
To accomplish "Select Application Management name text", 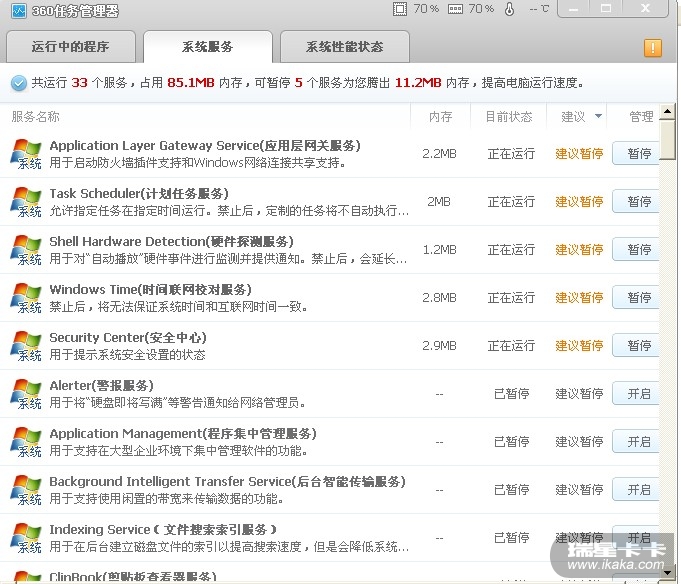I will point(183,433).
